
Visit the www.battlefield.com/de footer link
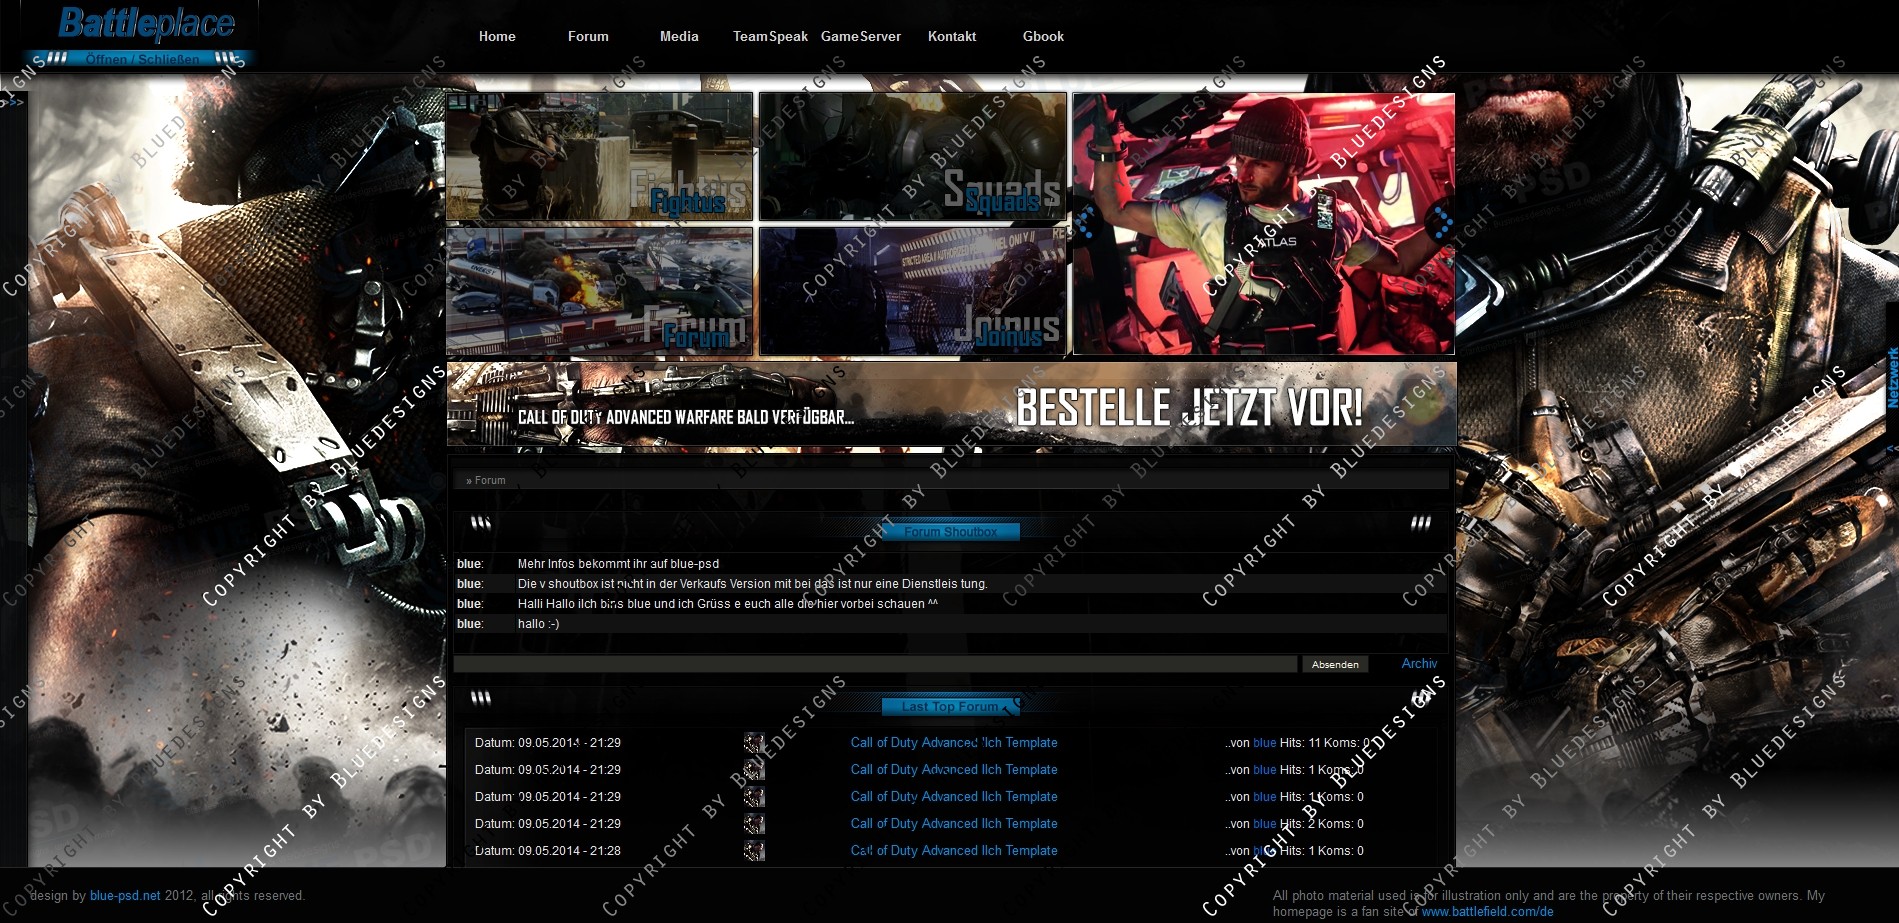pos(1487,911)
